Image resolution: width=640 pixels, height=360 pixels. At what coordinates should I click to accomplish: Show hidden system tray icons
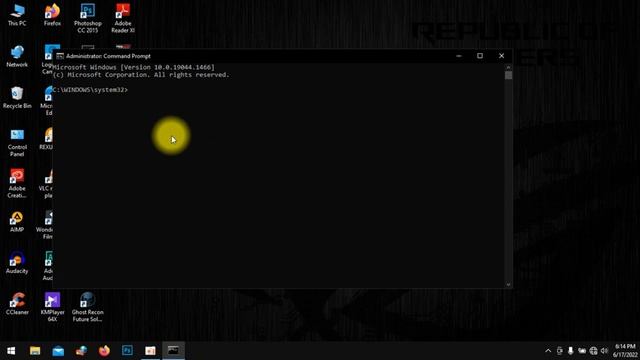[548, 351]
